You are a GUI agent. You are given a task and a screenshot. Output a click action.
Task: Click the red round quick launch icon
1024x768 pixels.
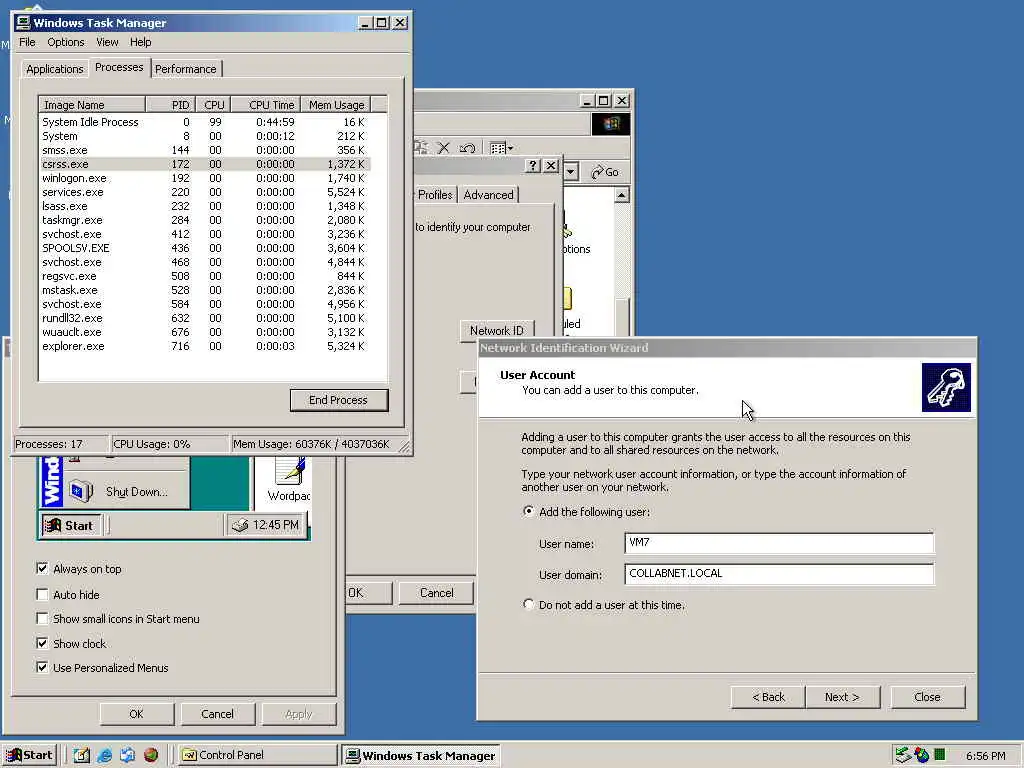[151, 755]
